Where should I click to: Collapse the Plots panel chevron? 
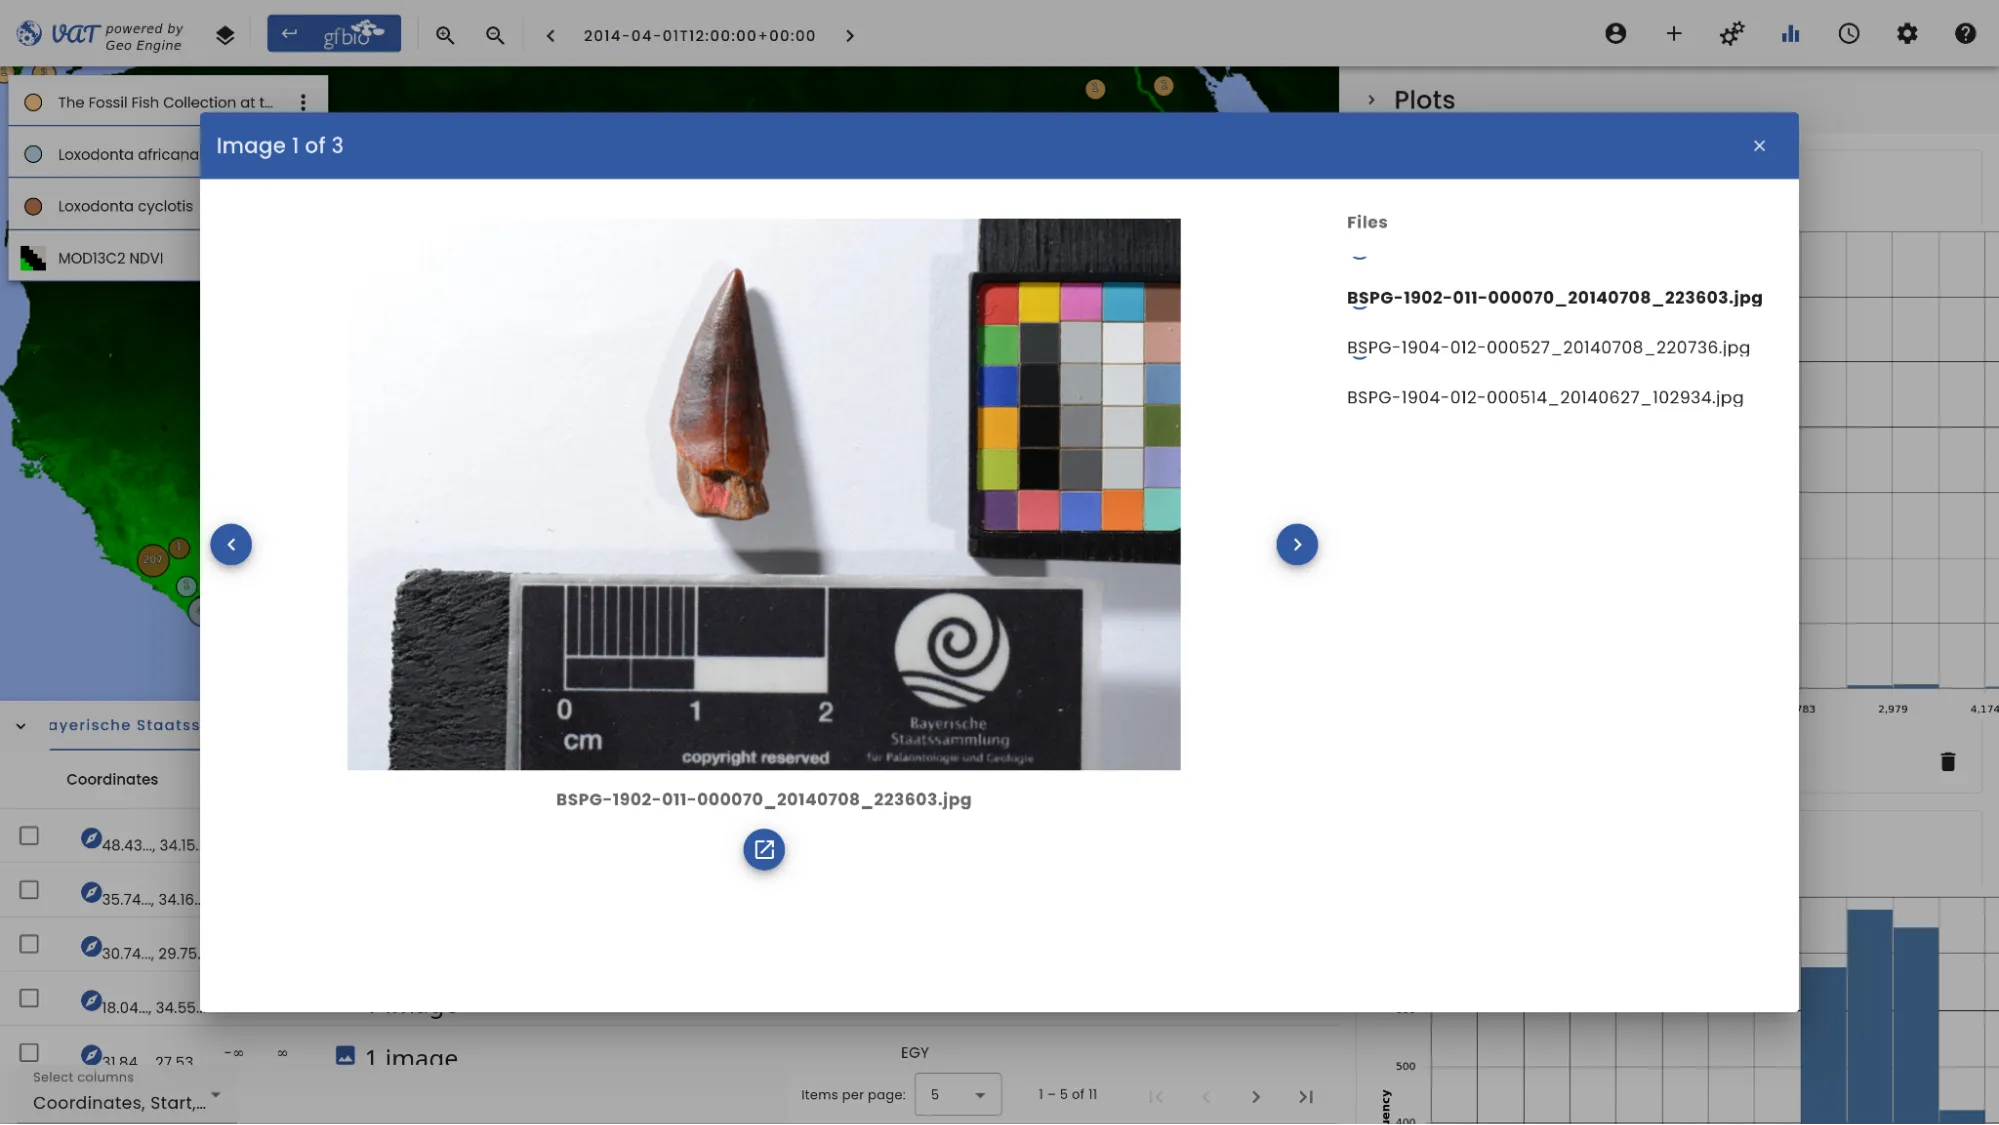tap(1371, 100)
